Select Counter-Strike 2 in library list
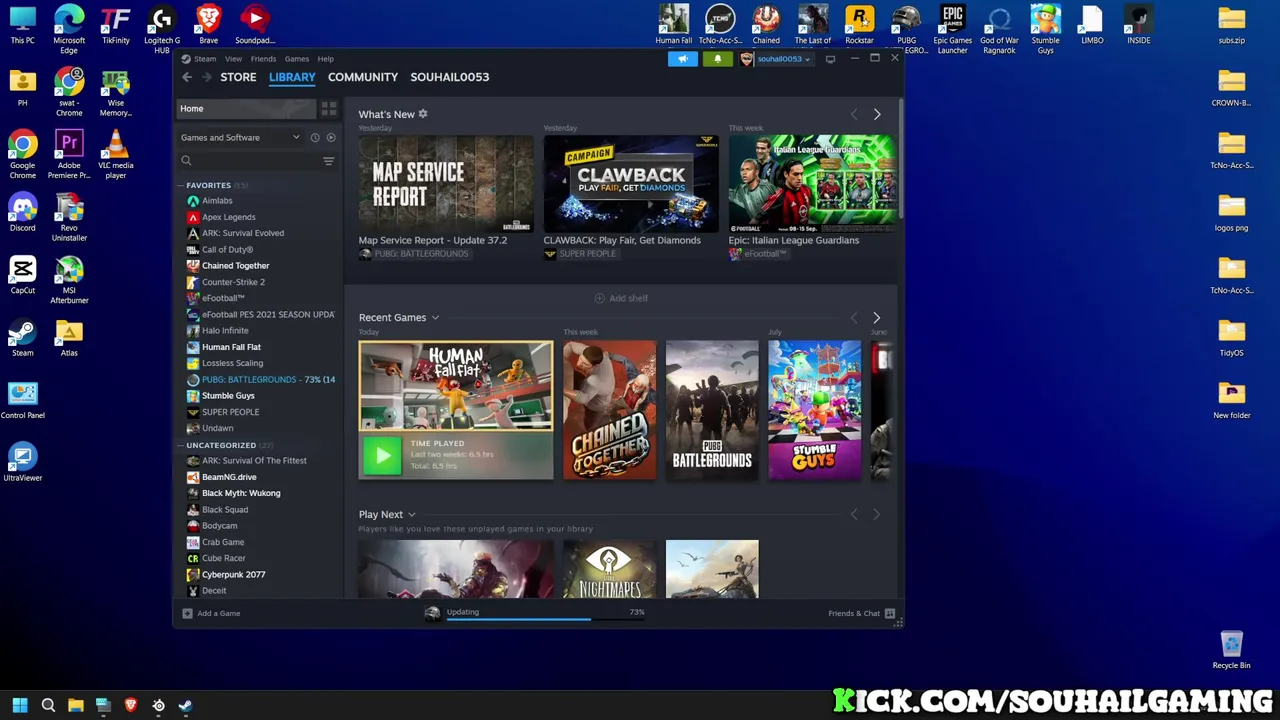This screenshot has height=720, width=1280. click(233, 282)
